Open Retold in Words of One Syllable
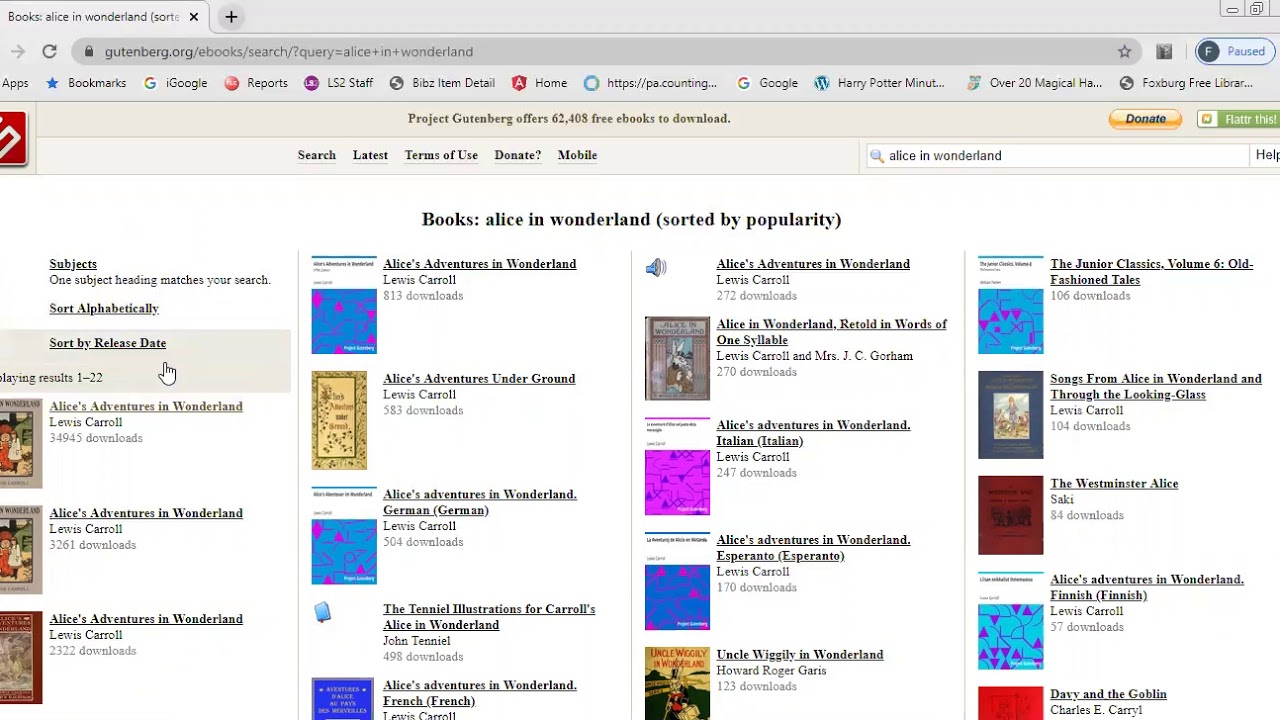The image size is (1280, 720). tap(831, 332)
